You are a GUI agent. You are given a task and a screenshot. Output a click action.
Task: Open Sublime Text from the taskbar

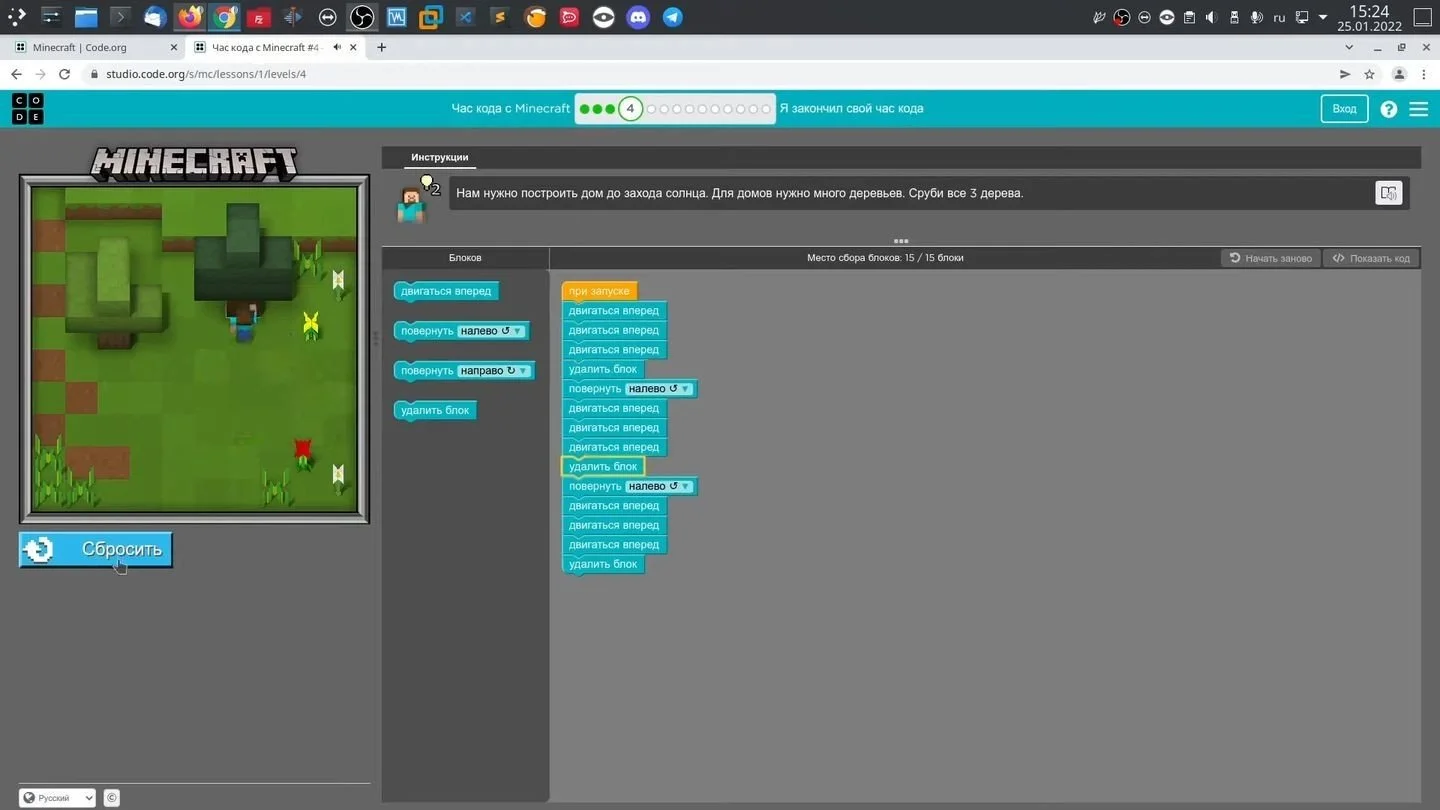click(500, 17)
